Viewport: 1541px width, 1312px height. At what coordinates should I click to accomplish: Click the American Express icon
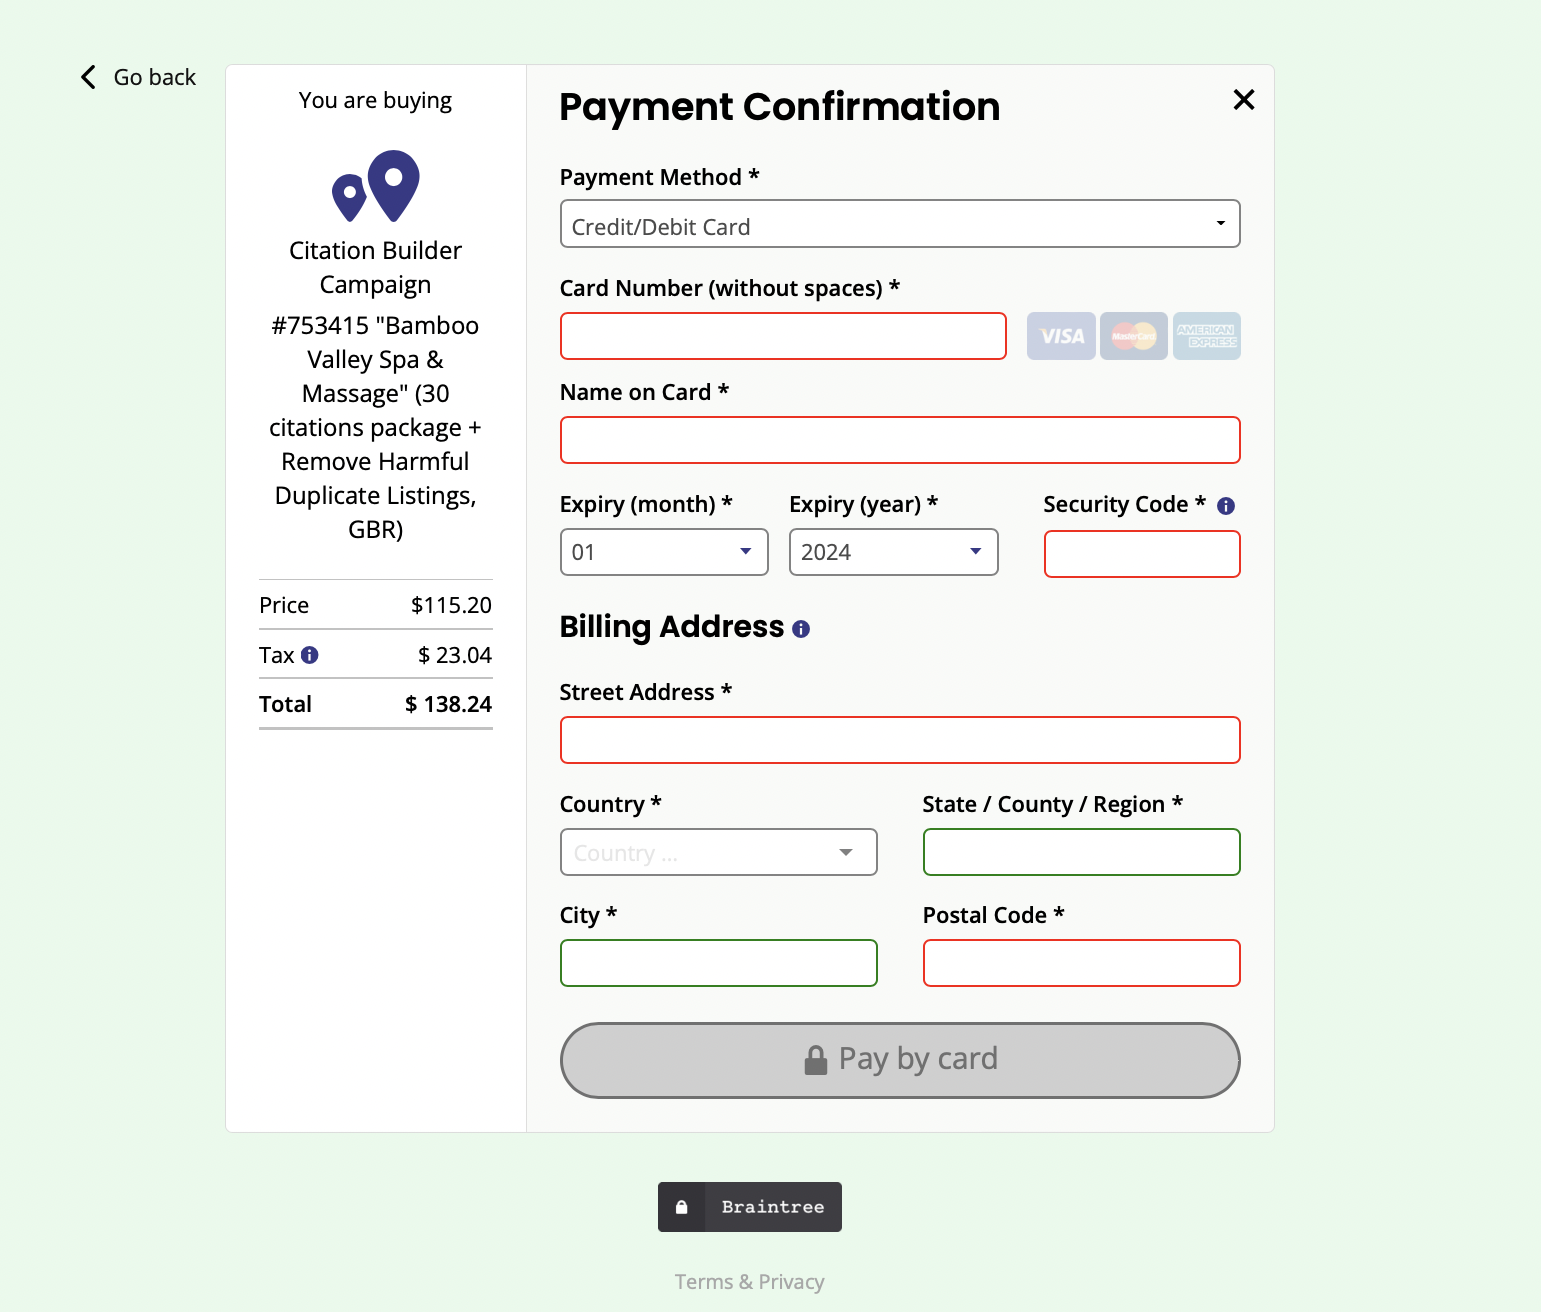click(x=1207, y=336)
